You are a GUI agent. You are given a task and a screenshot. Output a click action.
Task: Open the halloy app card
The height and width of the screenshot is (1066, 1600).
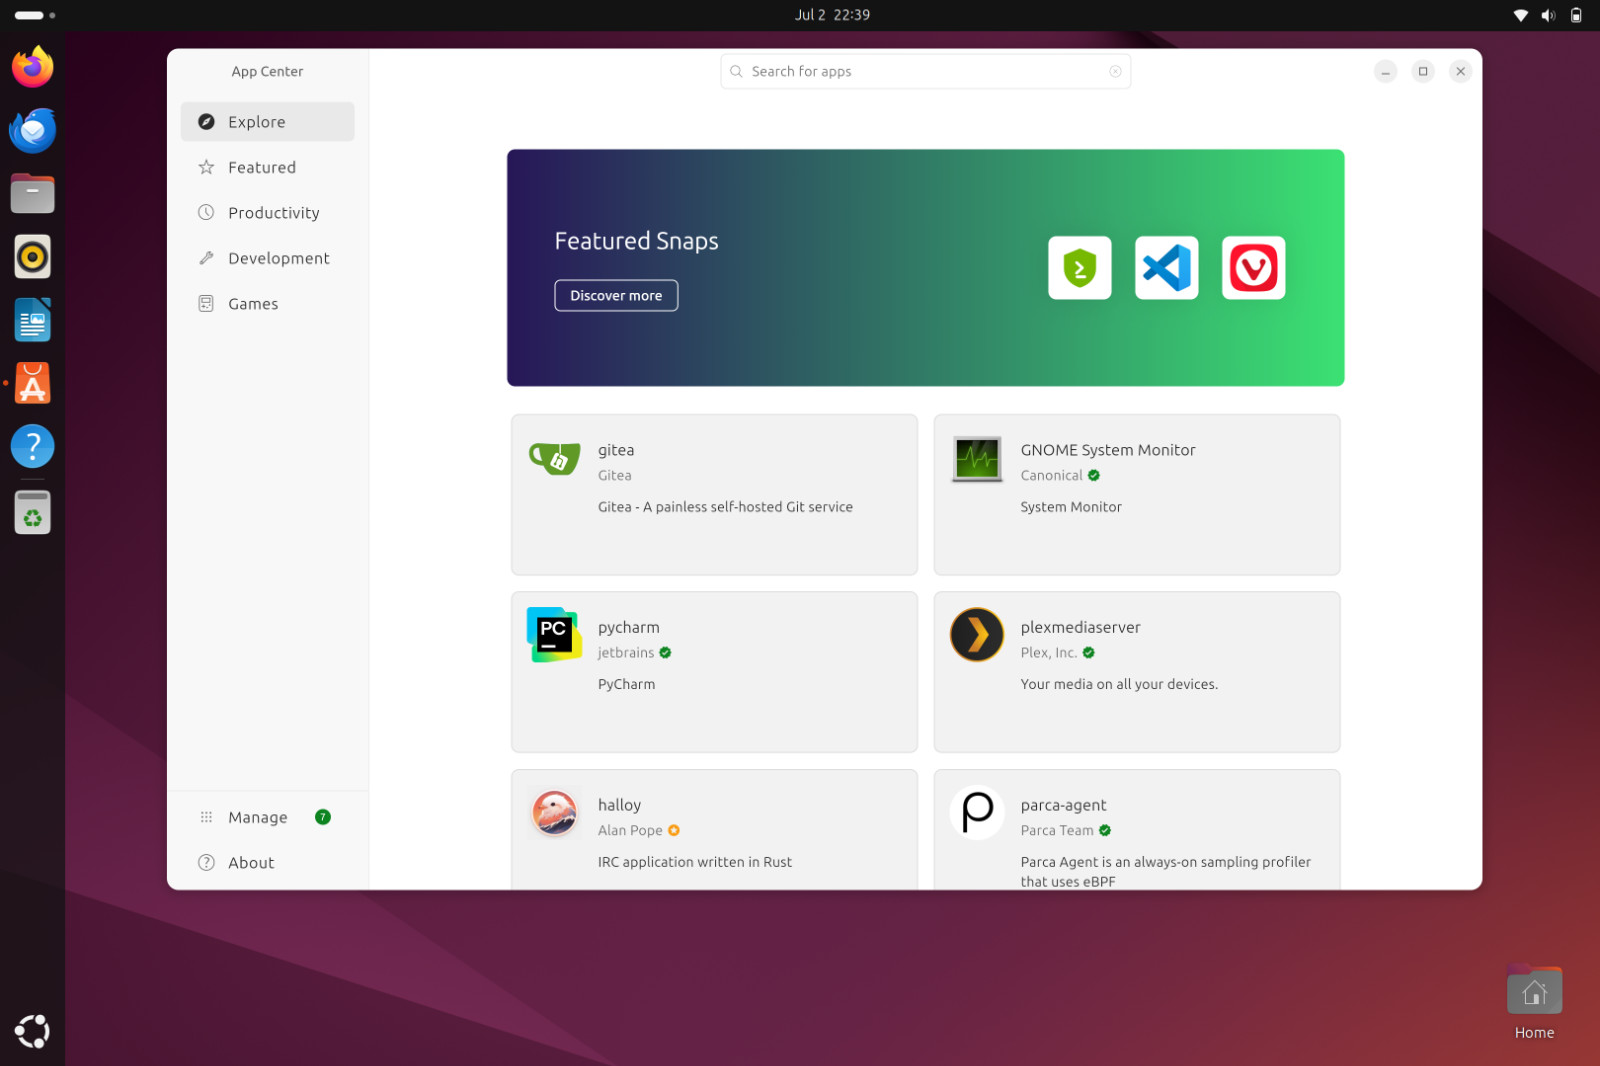click(714, 829)
